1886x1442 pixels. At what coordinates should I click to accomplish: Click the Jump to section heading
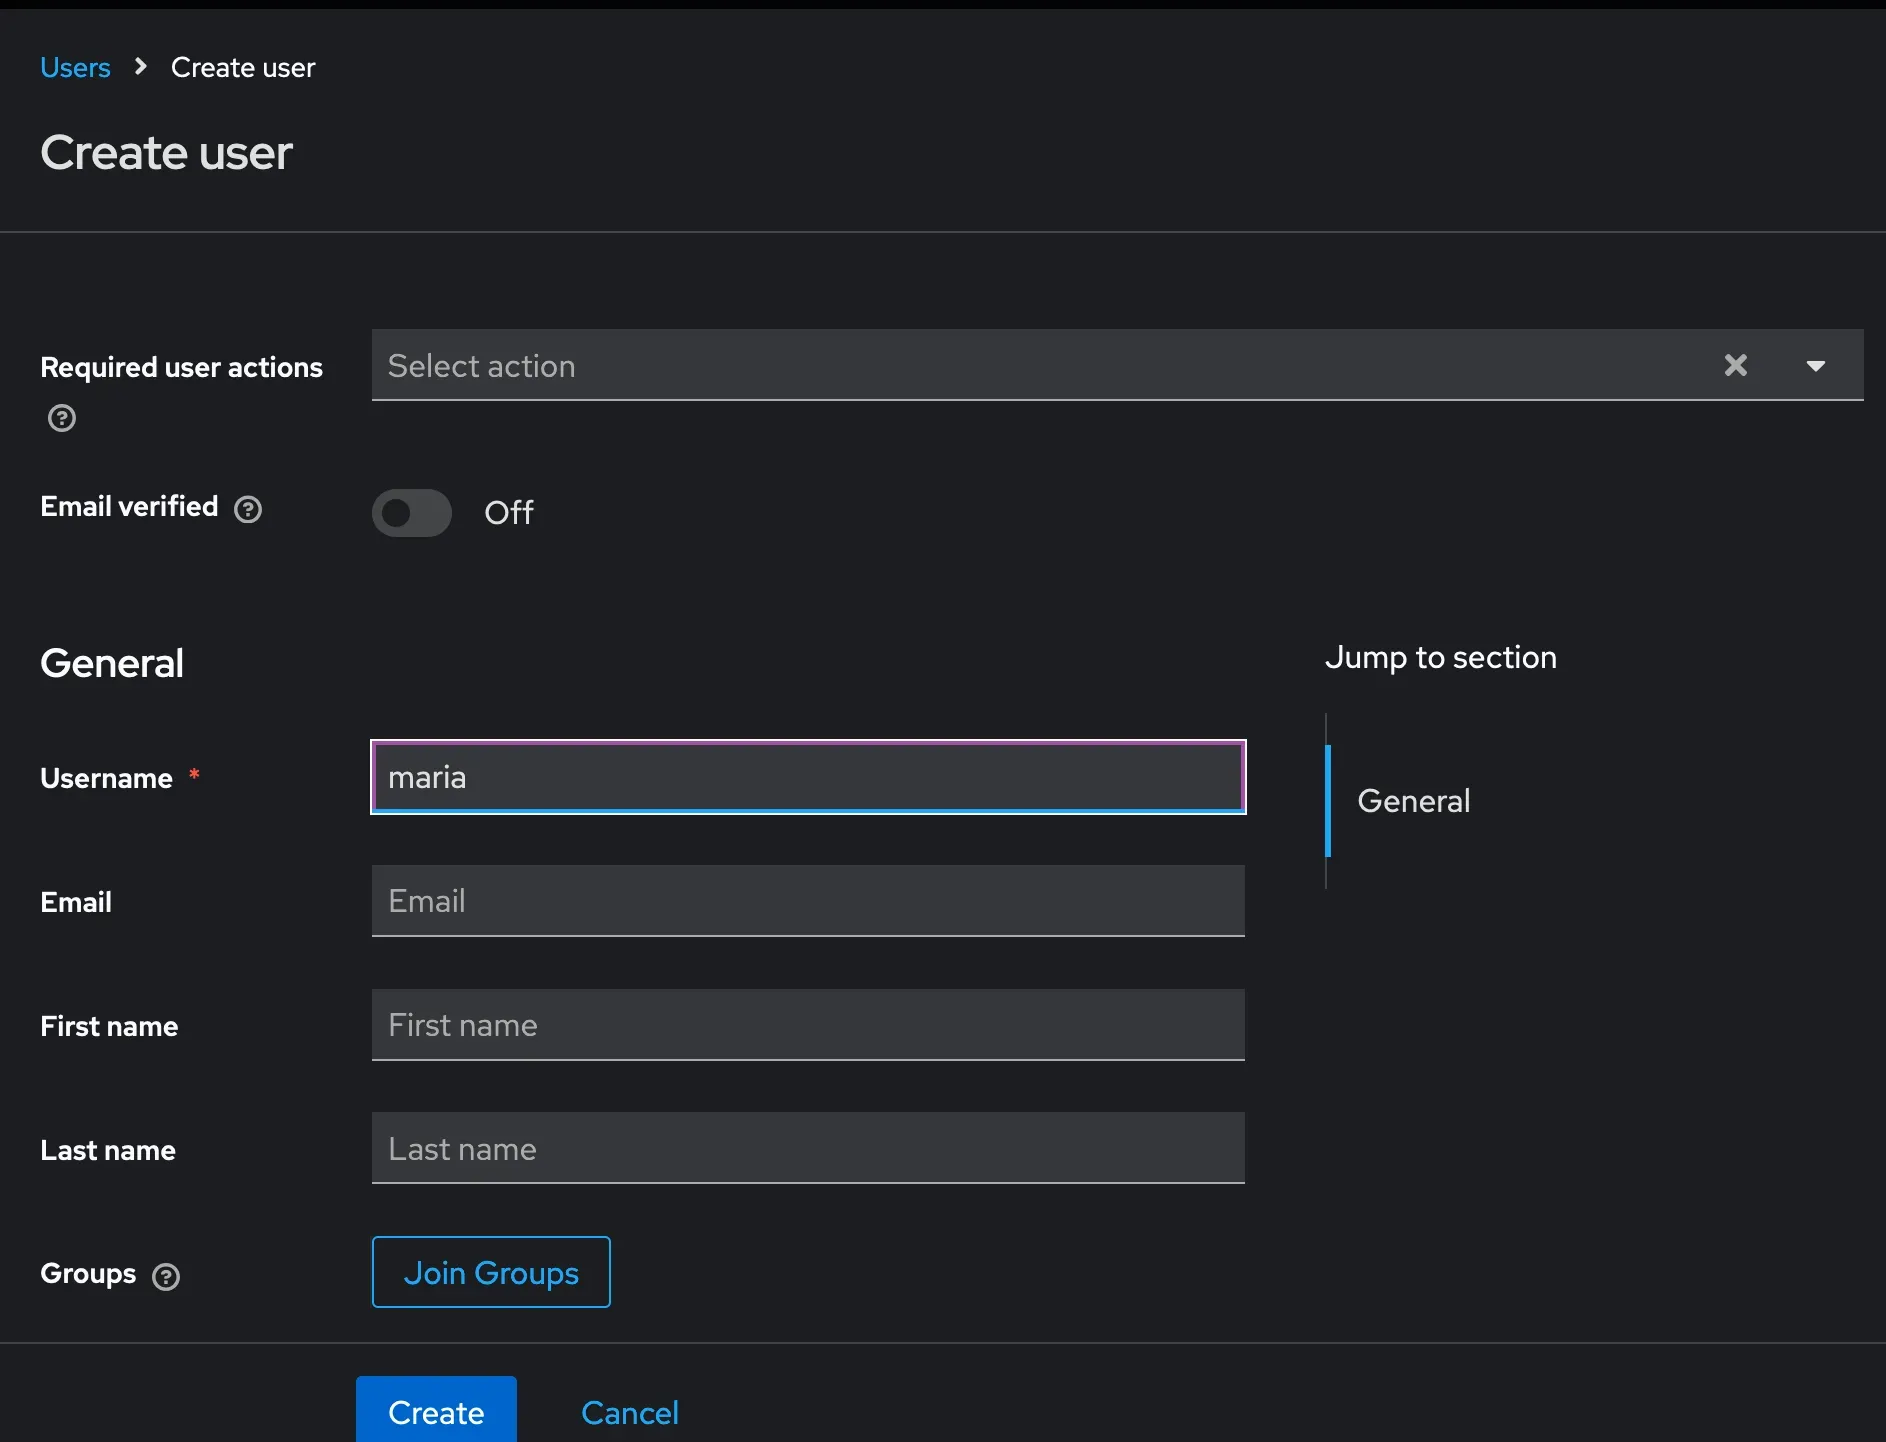[1440, 657]
